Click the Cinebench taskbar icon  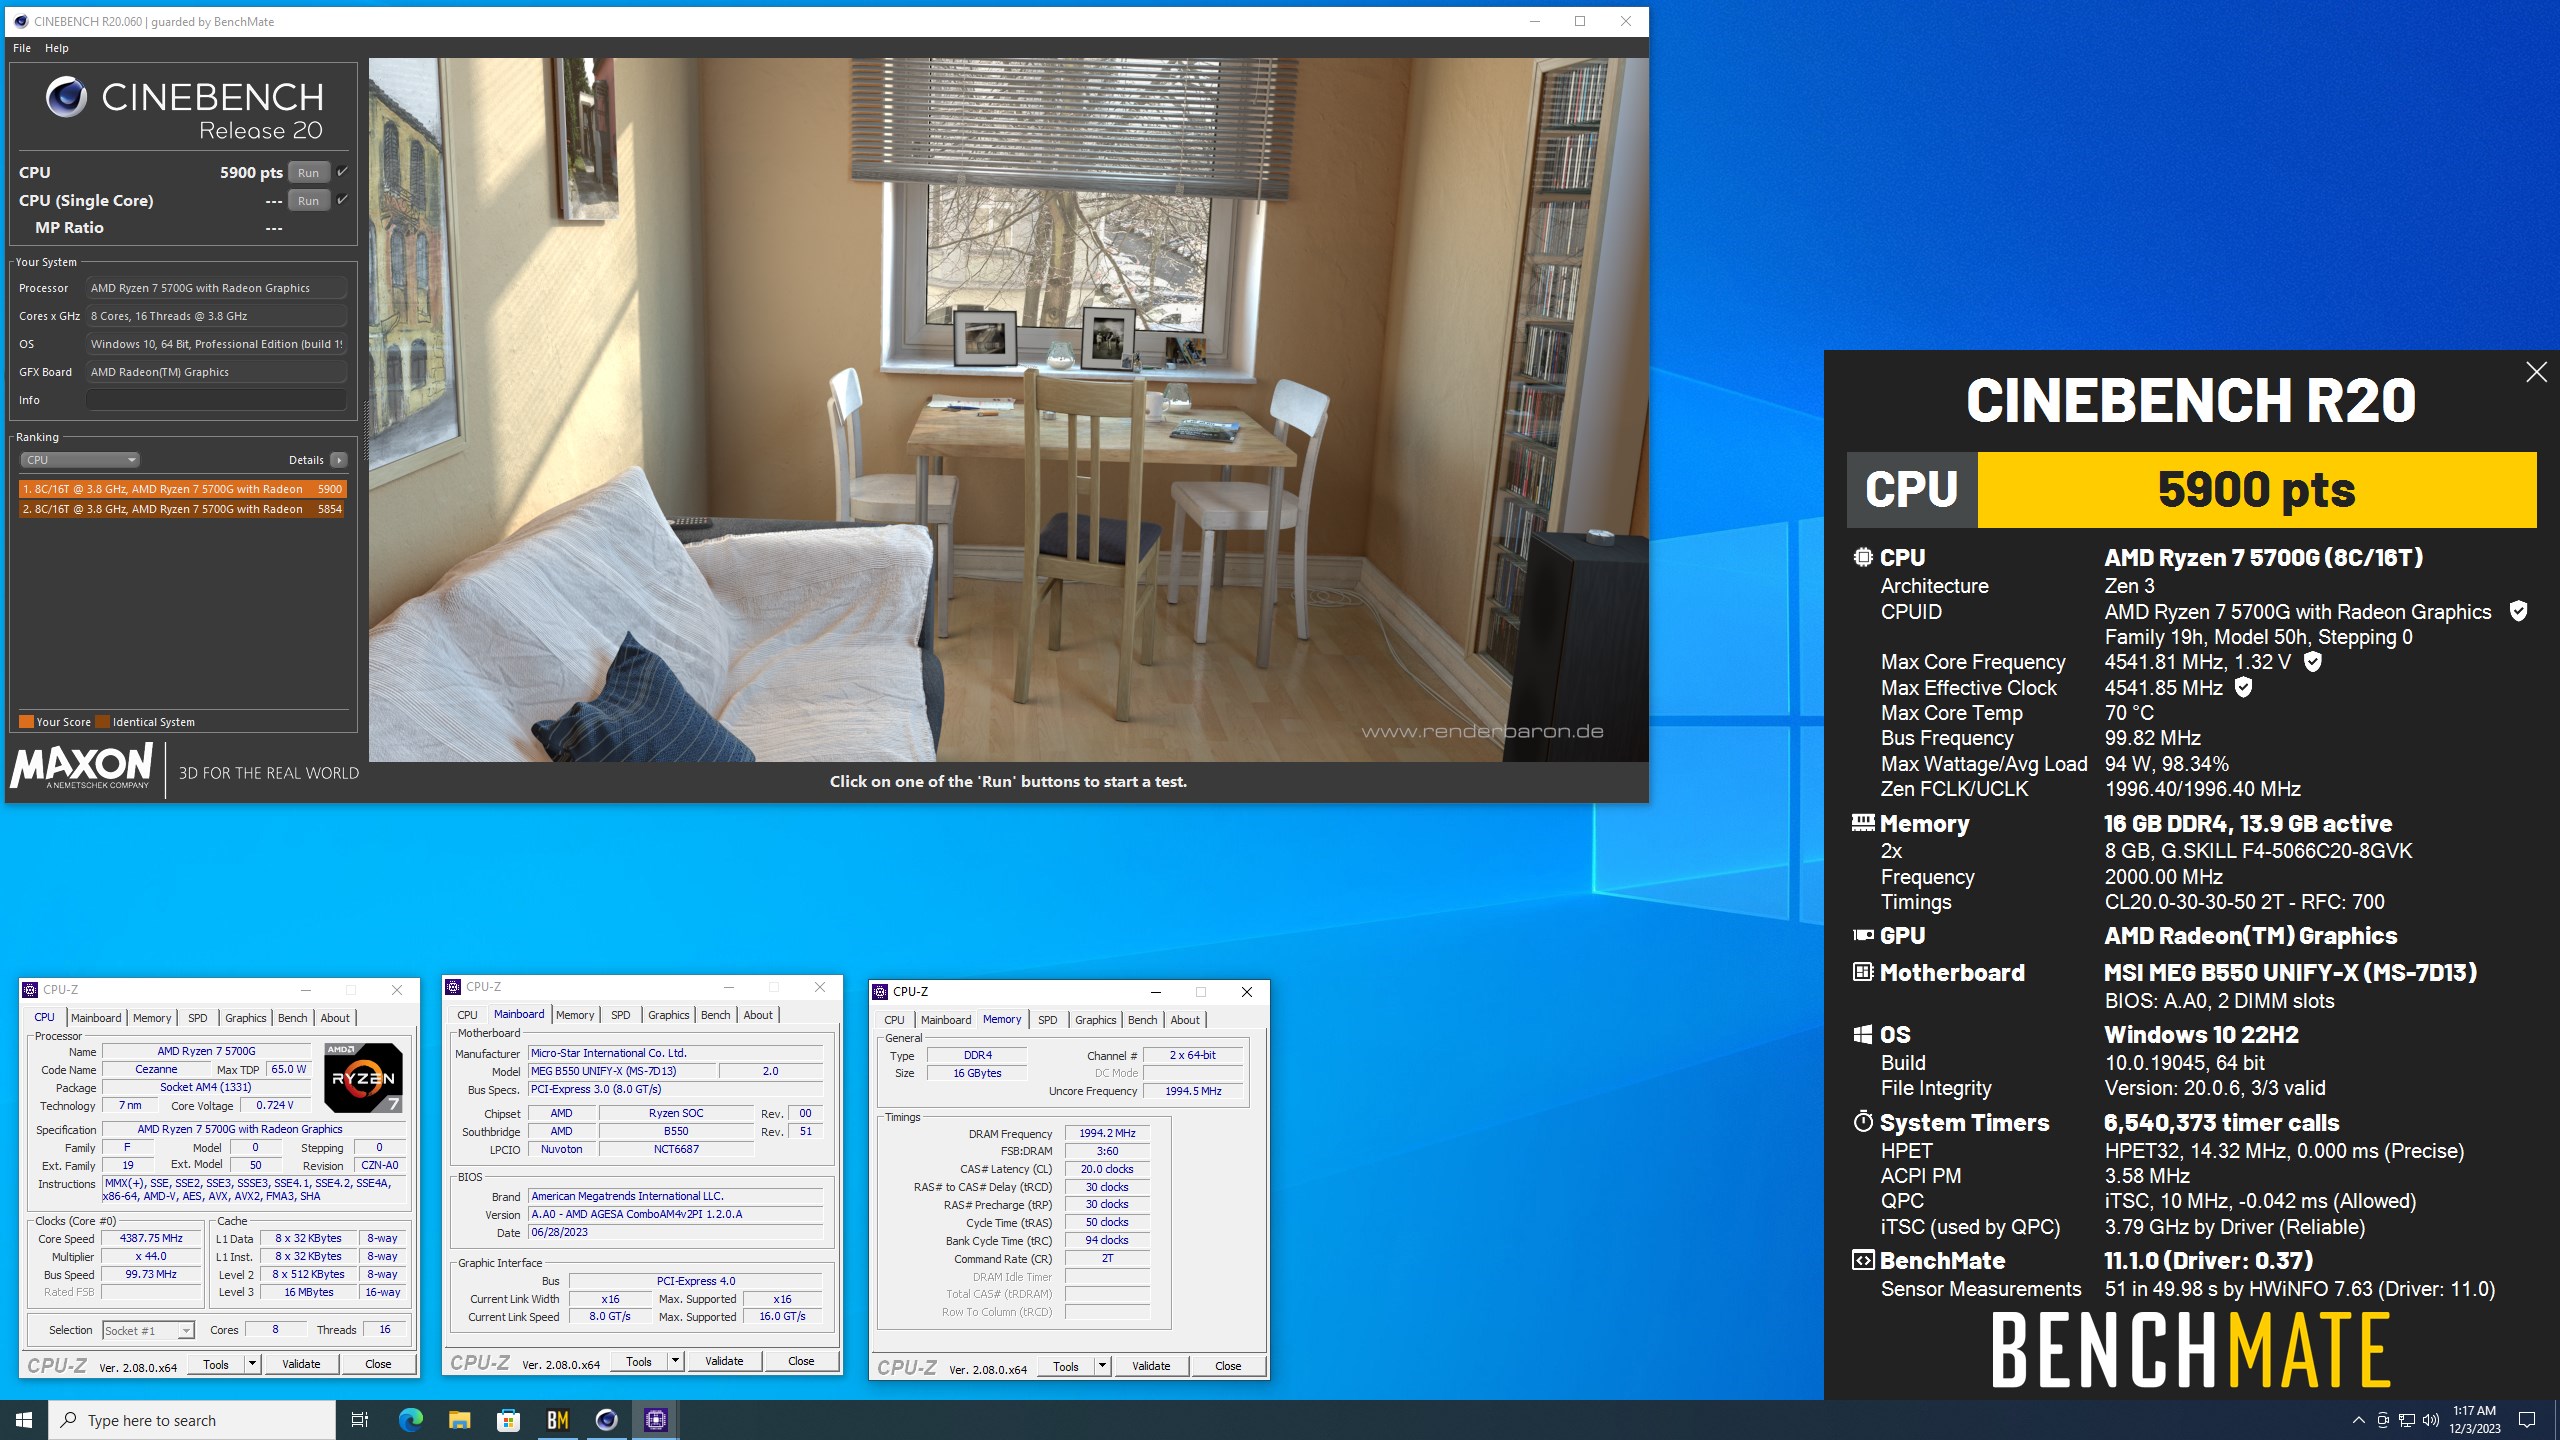click(x=607, y=1420)
